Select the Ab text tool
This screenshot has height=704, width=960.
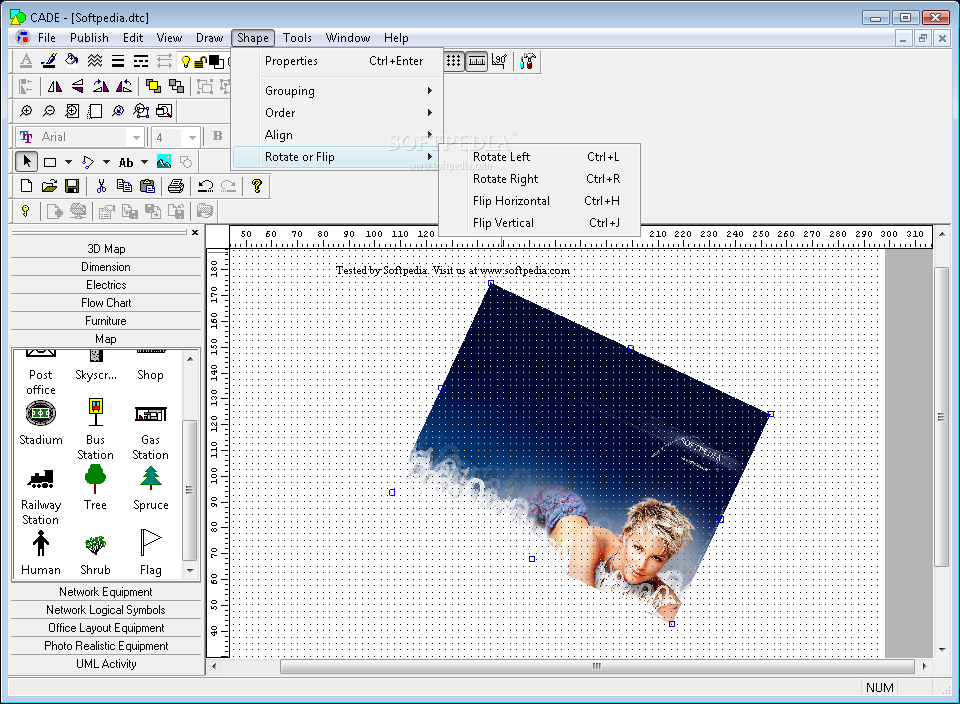[x=126, y=162]
